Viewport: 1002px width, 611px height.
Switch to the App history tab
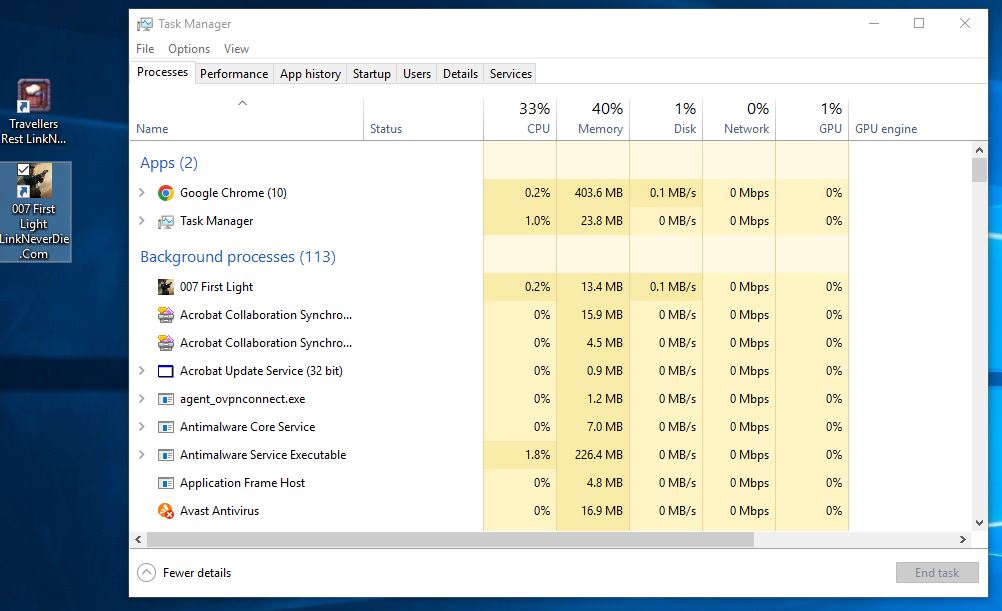(x=310, y=73)
